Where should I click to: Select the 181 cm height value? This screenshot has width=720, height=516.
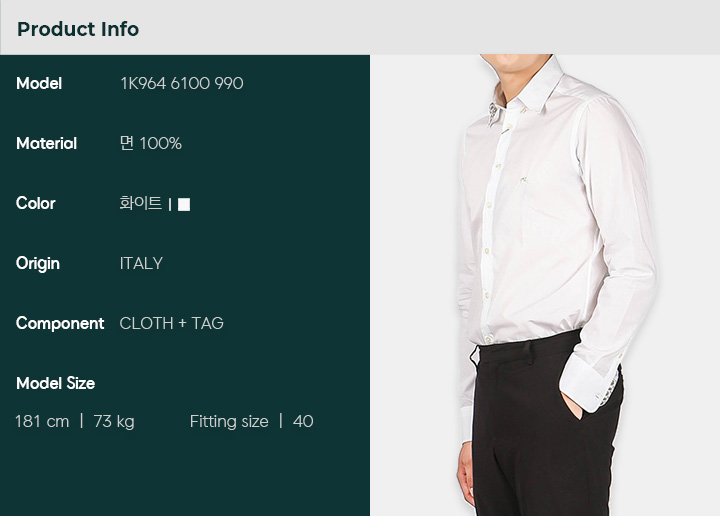(x=42, y=421)
